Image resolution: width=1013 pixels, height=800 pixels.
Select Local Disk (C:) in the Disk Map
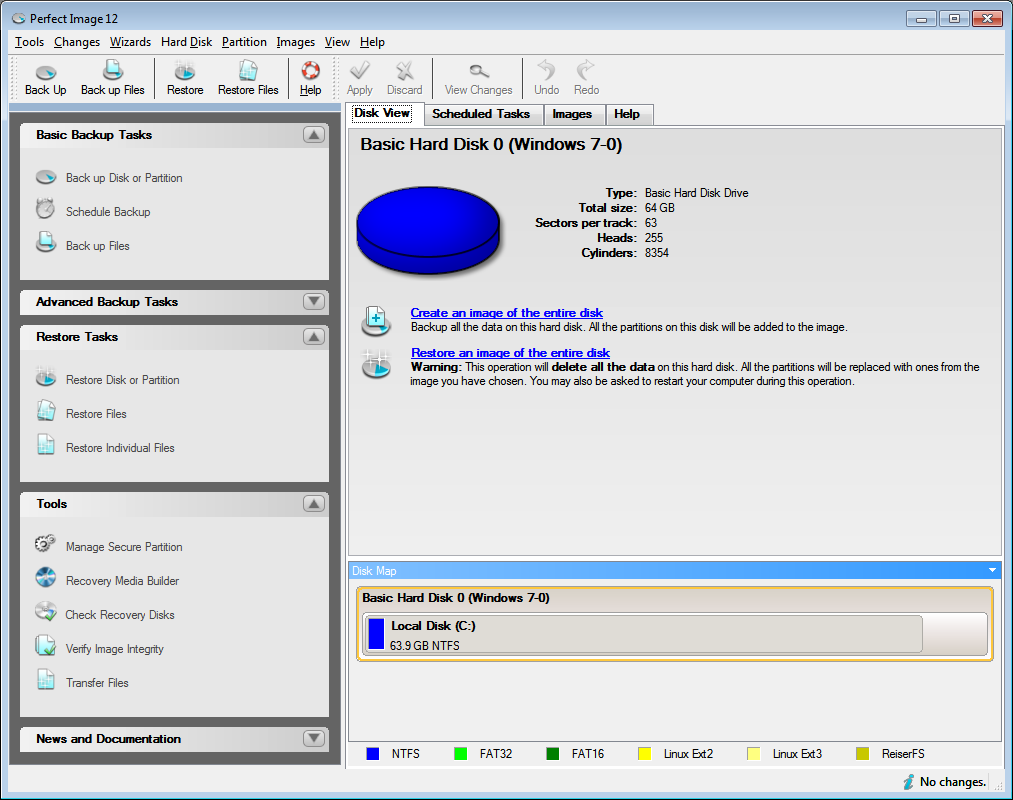pos(640,634)
